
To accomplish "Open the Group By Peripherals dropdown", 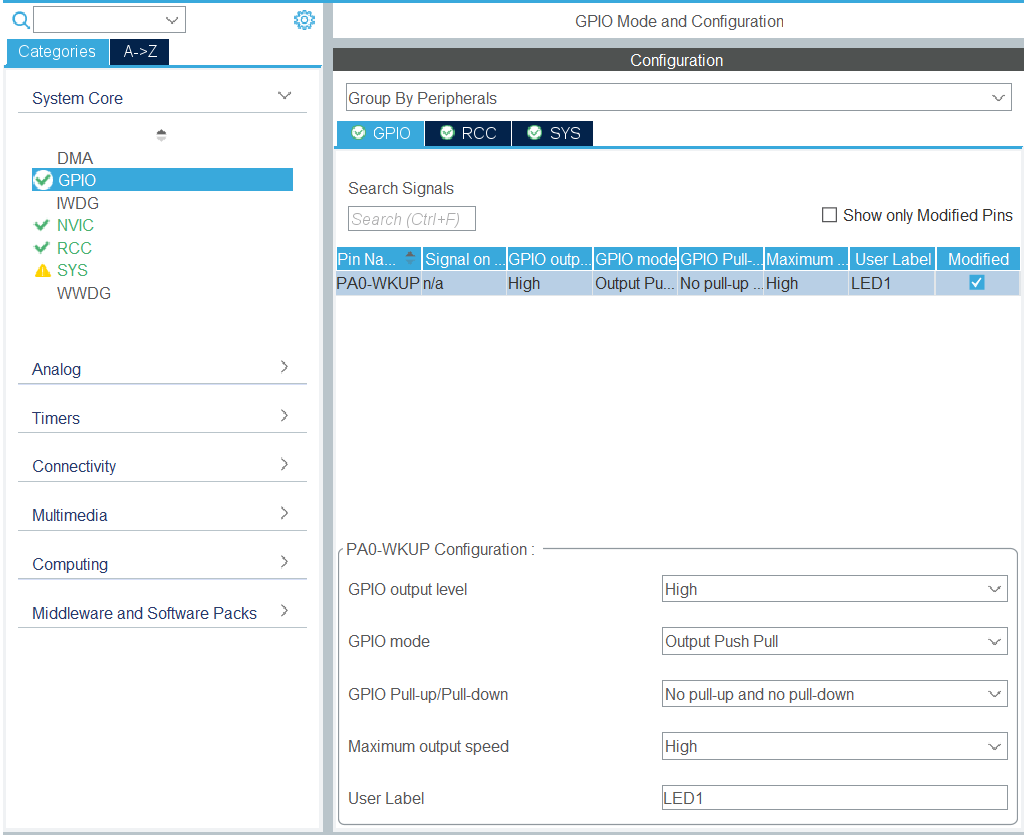I will click(677, 98).
